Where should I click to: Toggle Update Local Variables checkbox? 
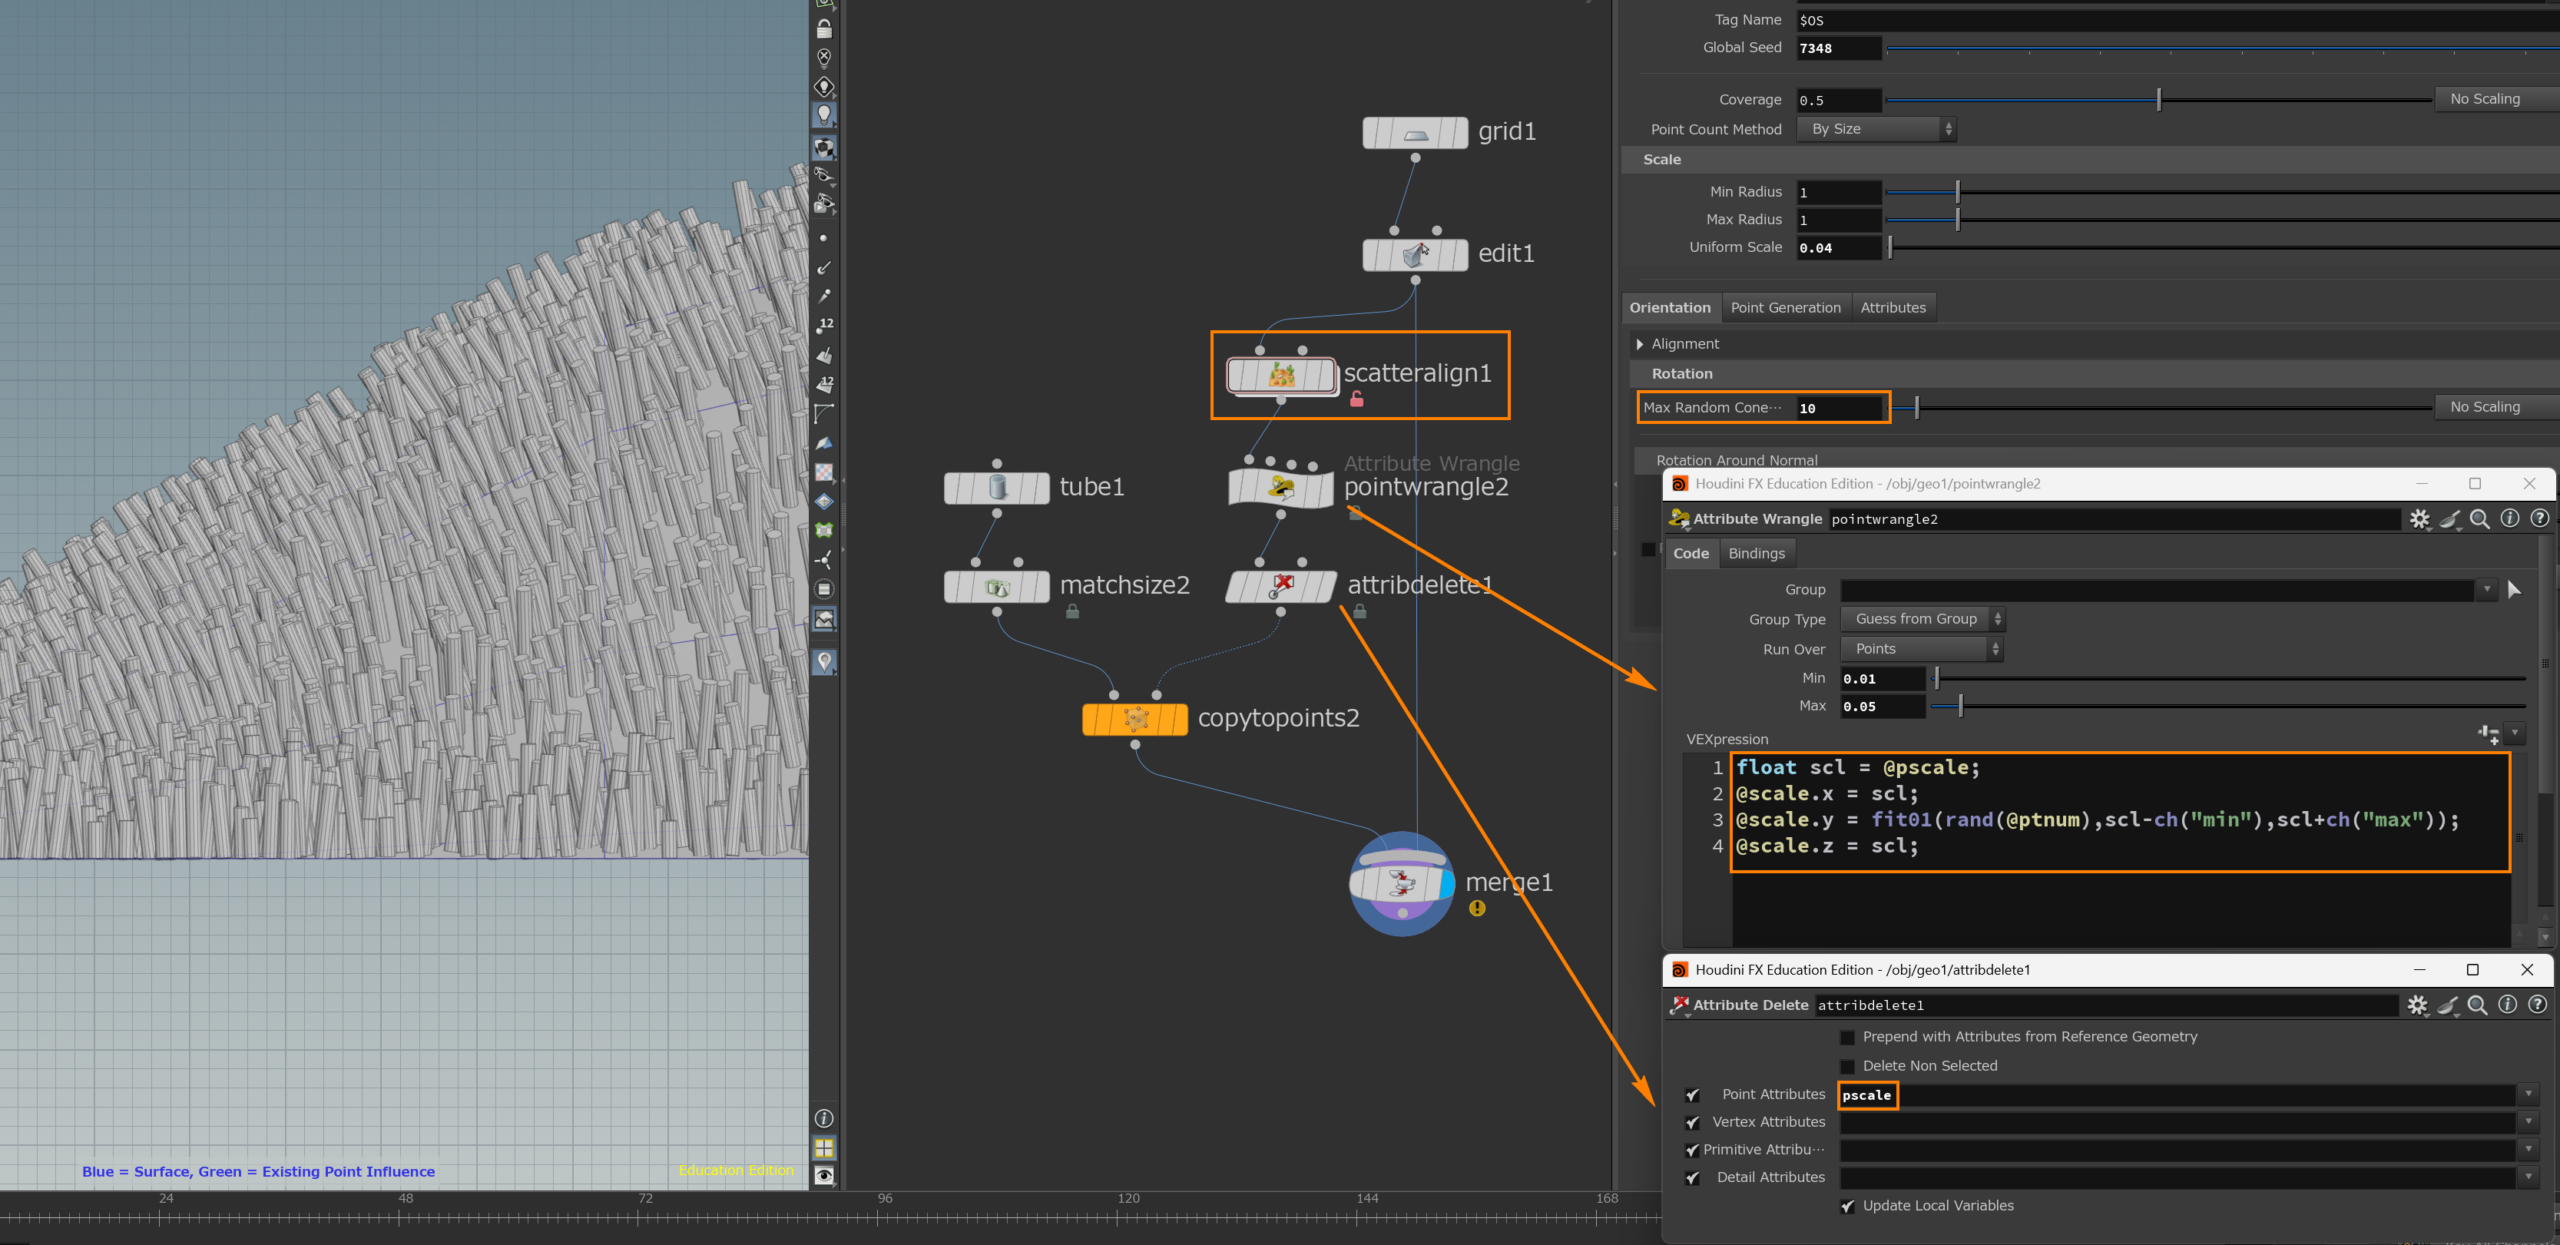tap(1847, 1206)
